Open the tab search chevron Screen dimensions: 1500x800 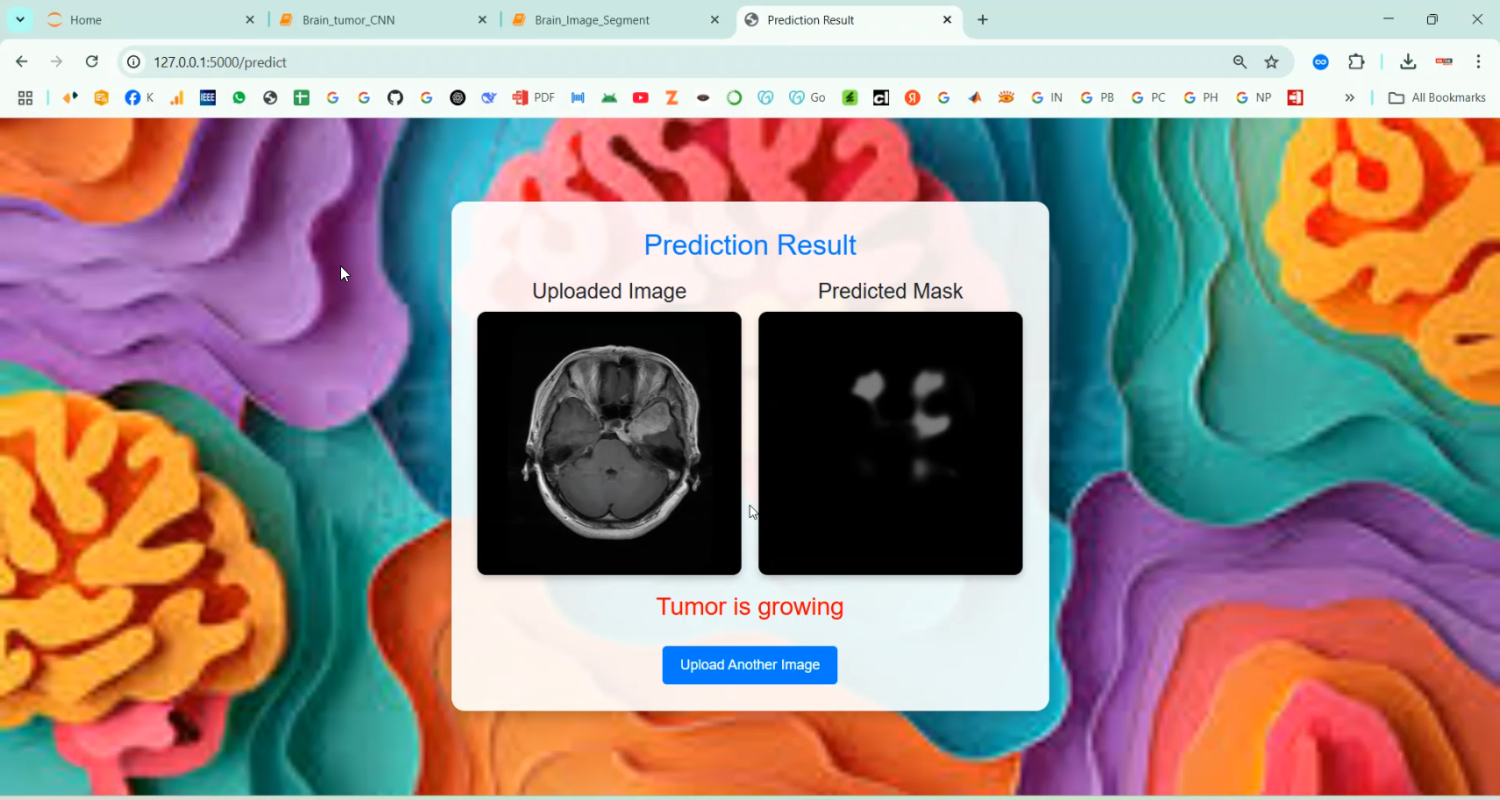tap(18, 19)
